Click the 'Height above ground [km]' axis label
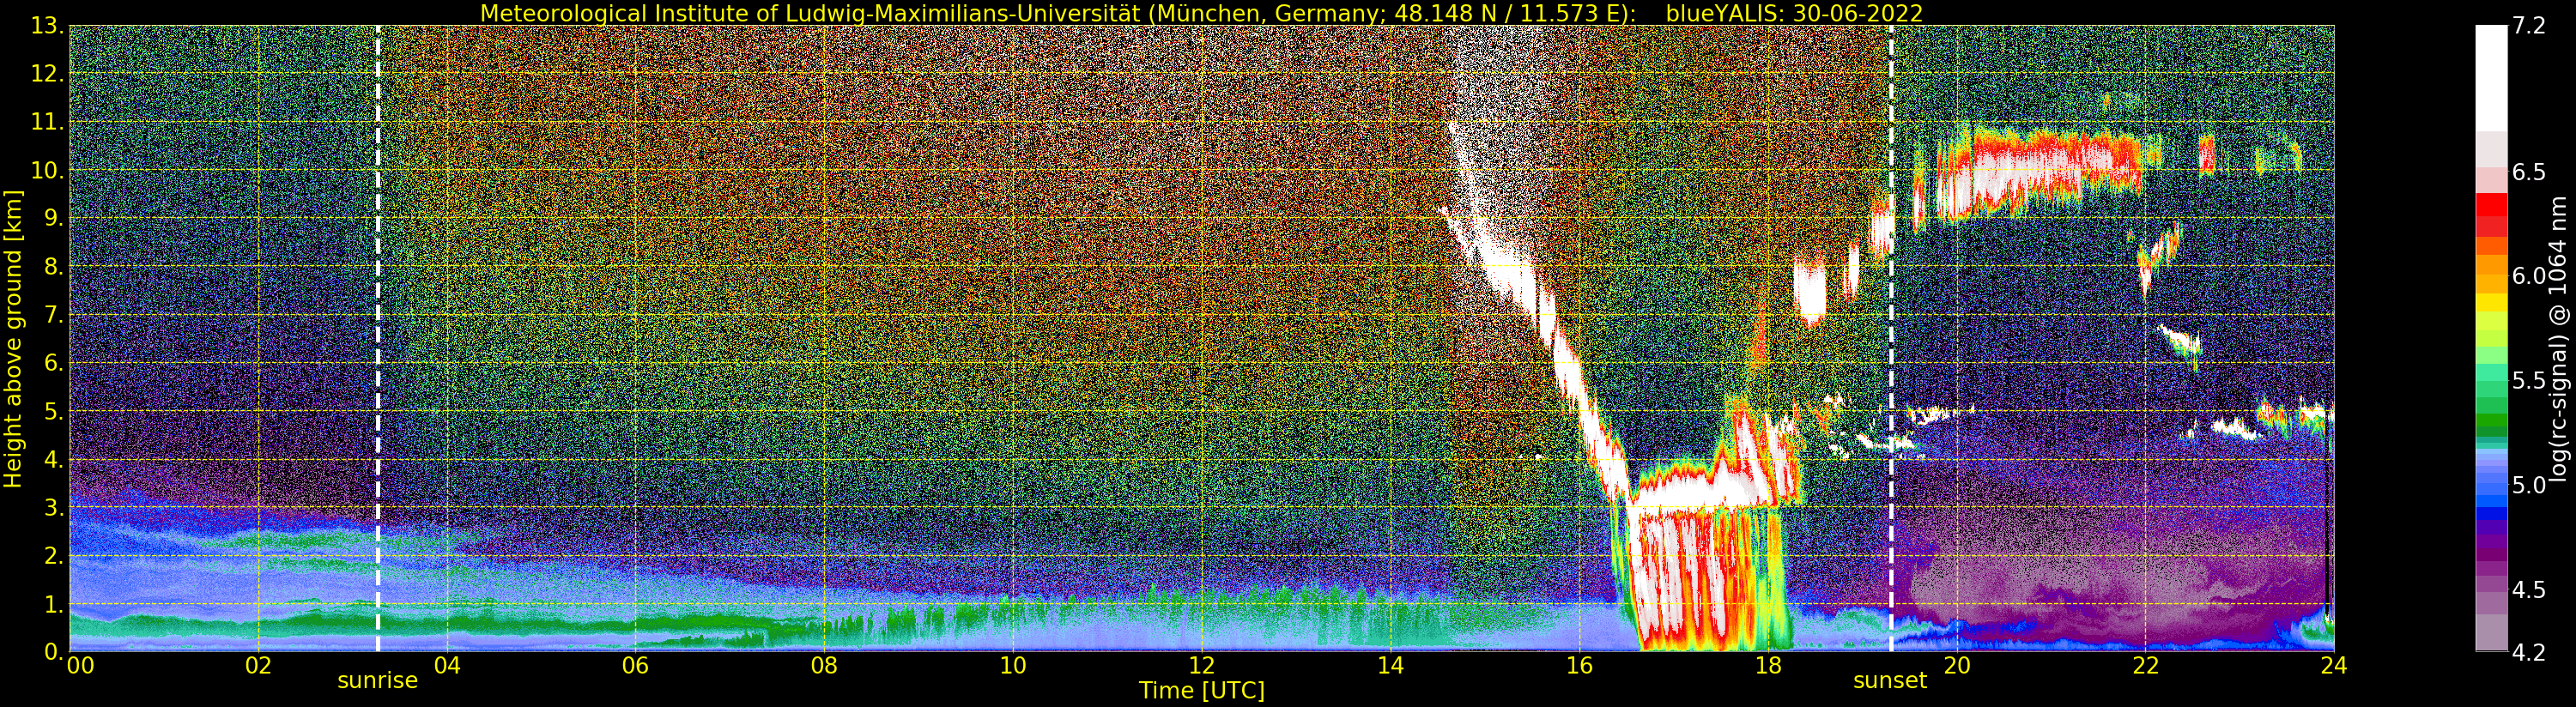 pyautogui.click(x=13, y=338)
